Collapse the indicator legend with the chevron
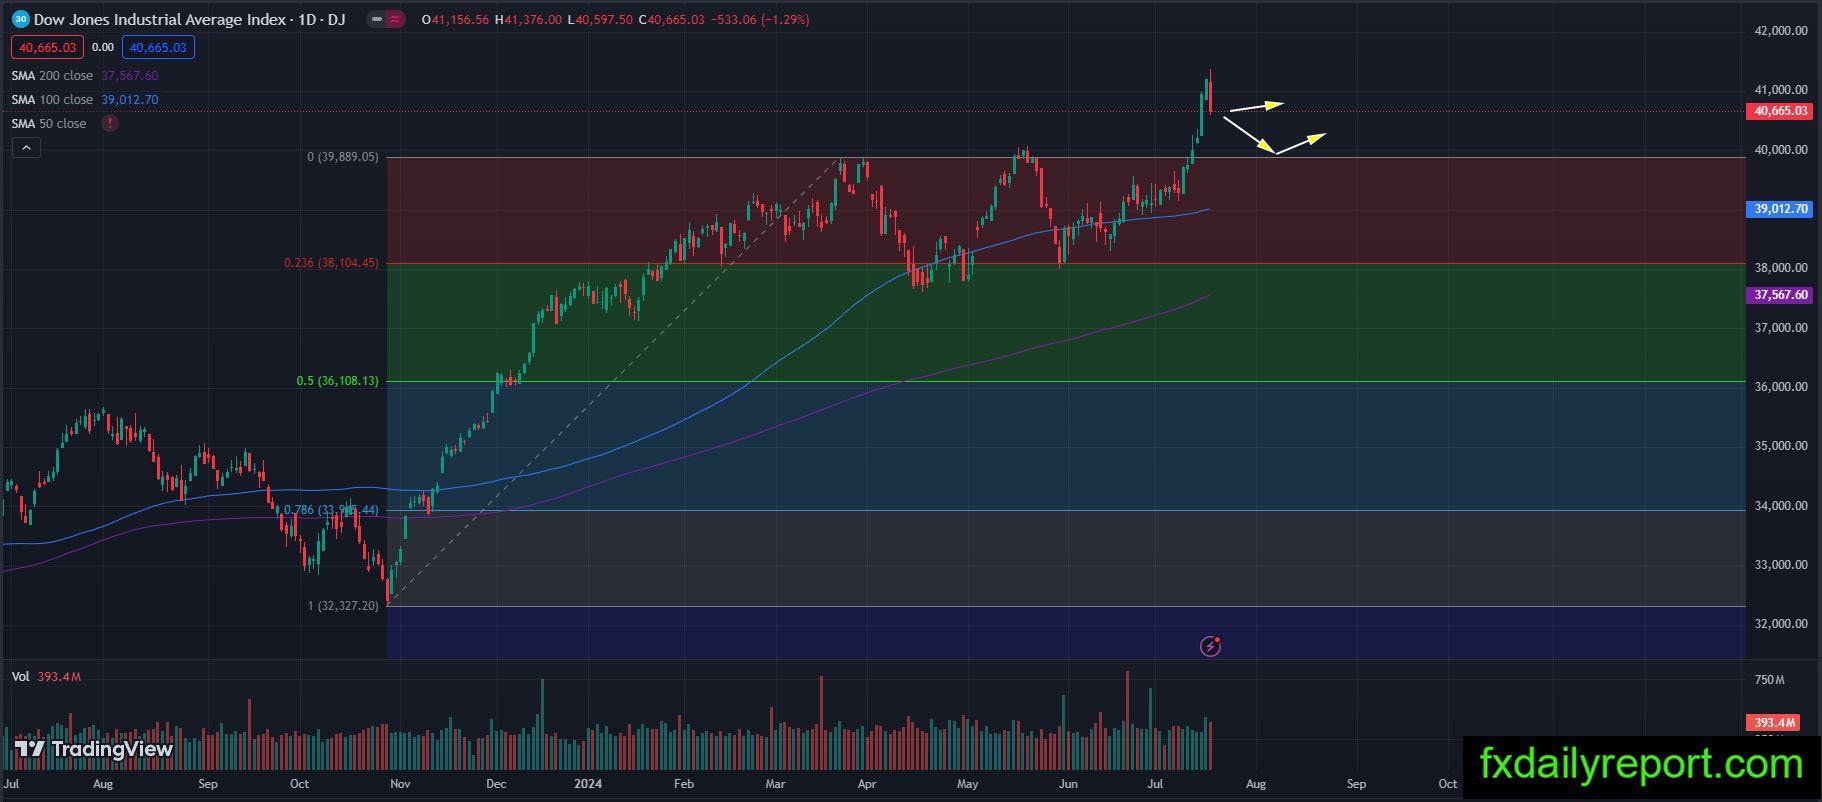The height and width of the screenshot is (802, 1822). coord(26,148)
